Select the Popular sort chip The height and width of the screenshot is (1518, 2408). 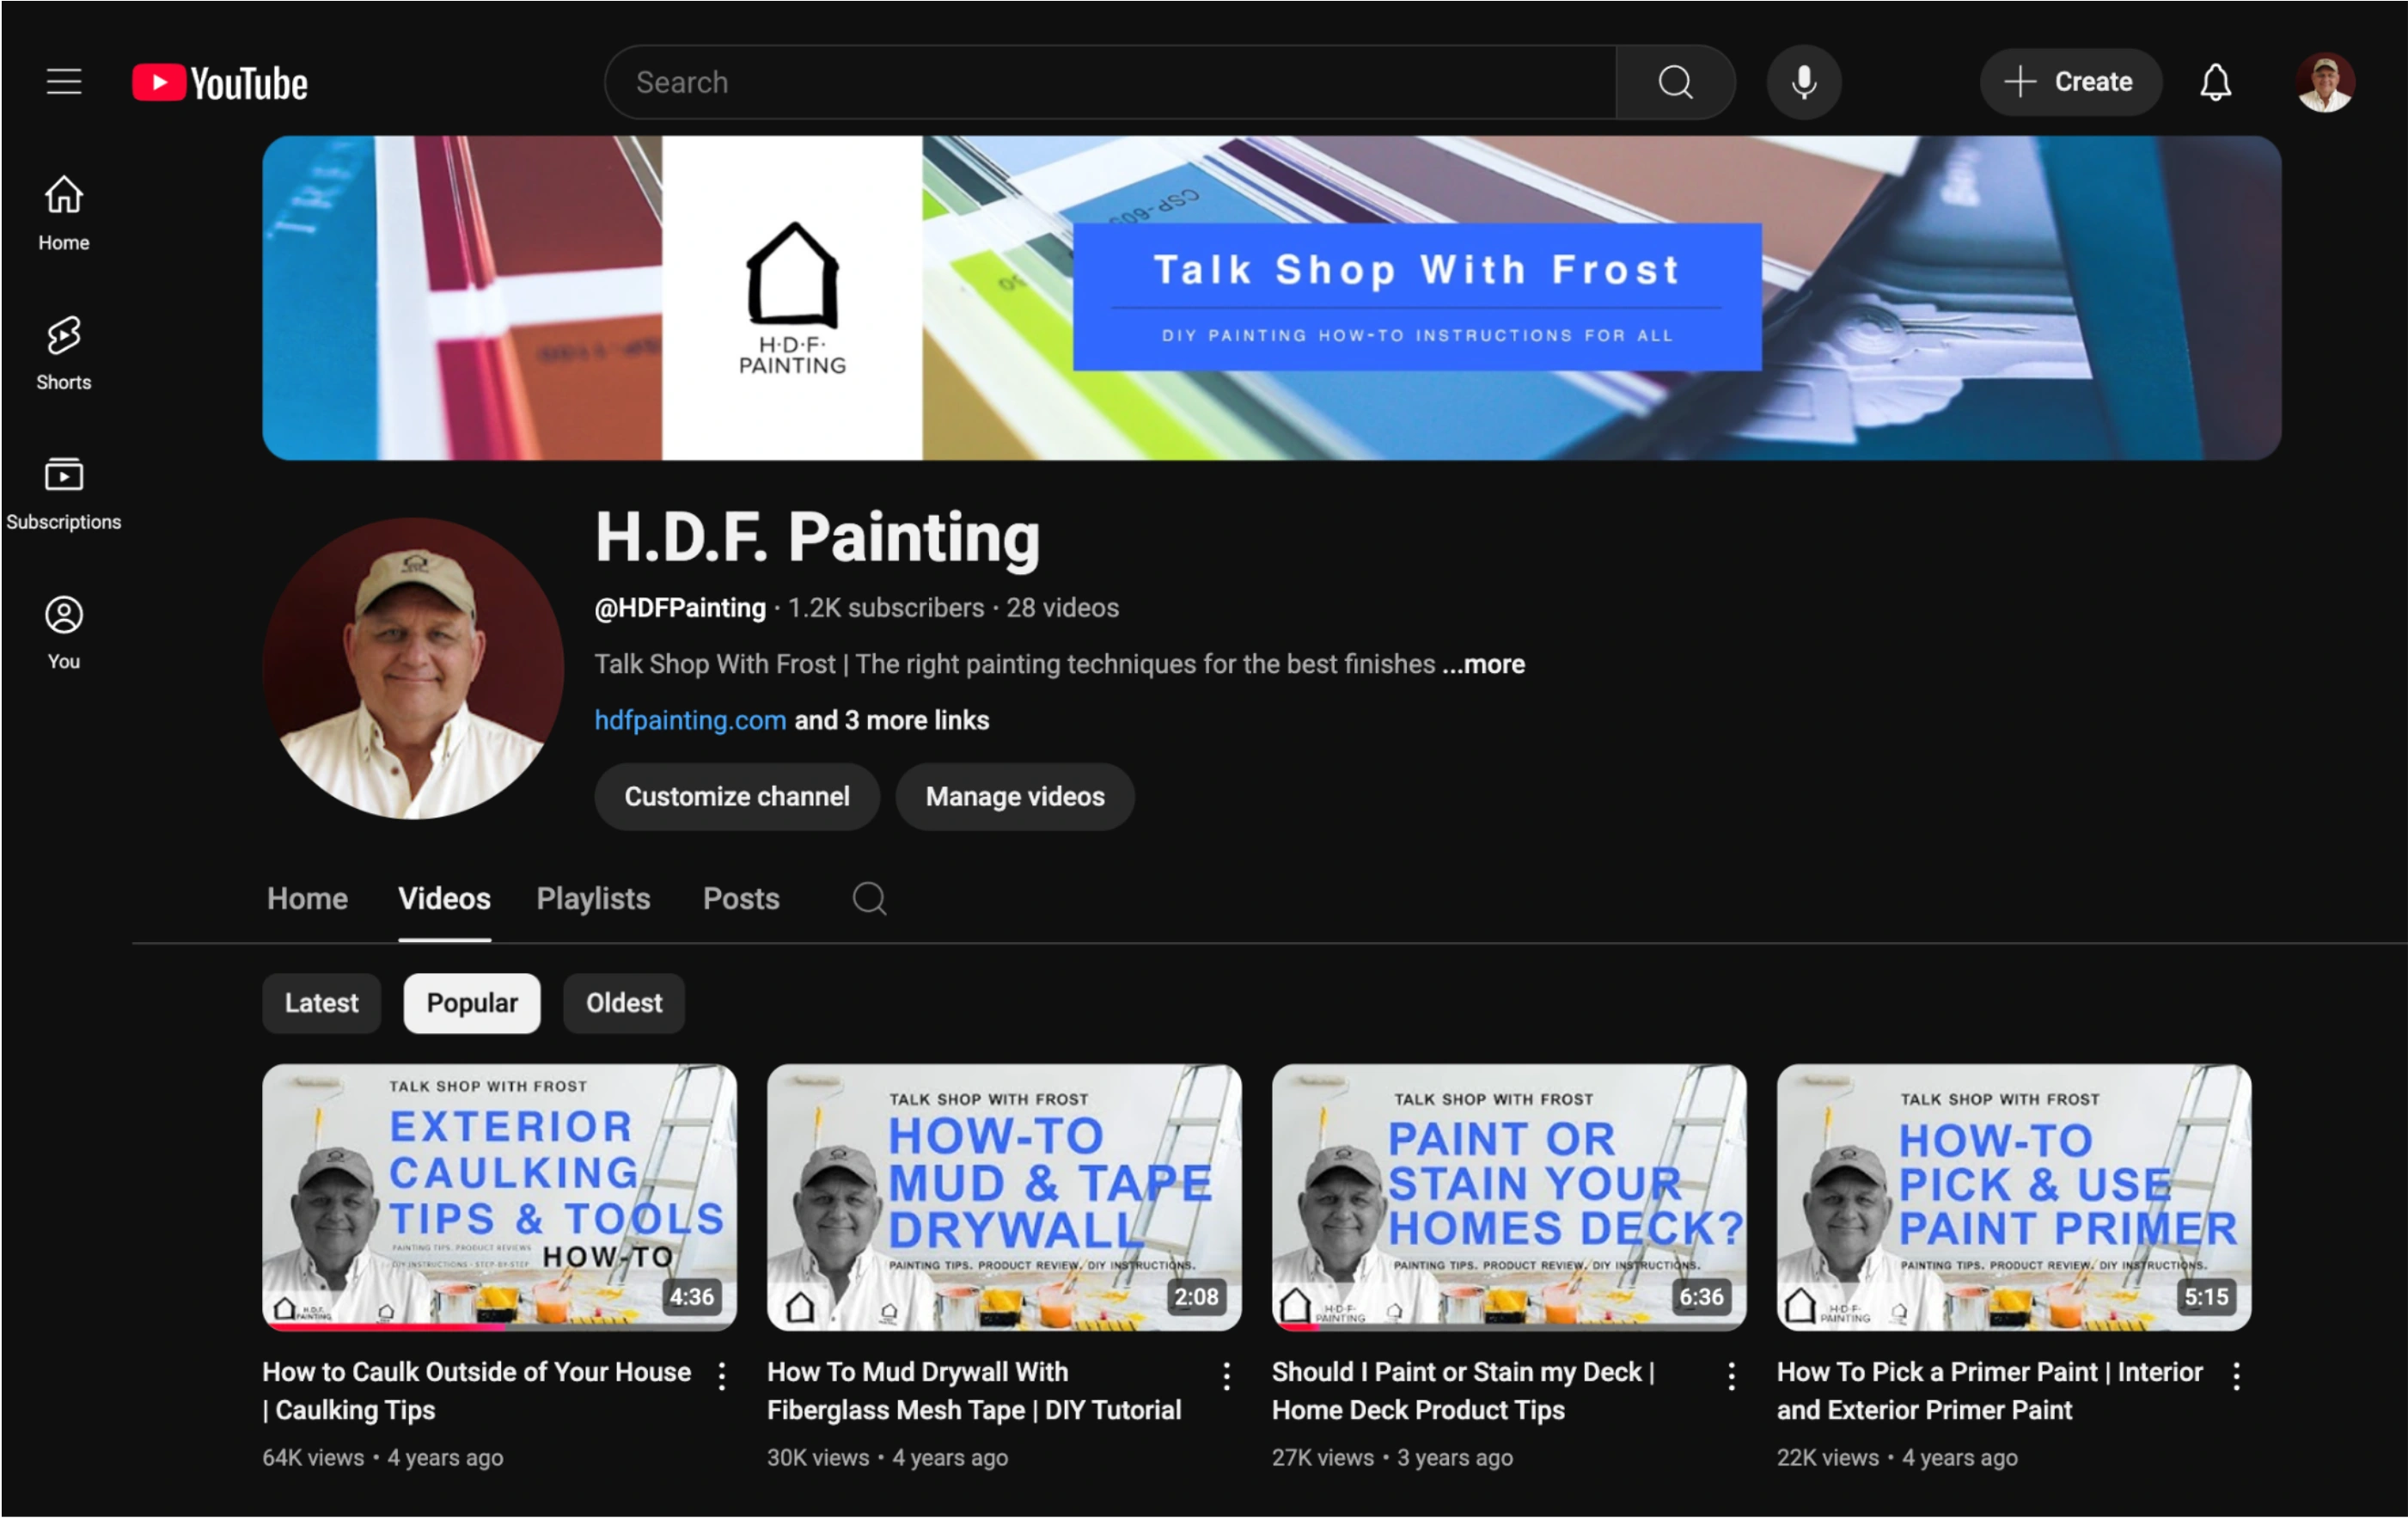(x=472, y=1003)
